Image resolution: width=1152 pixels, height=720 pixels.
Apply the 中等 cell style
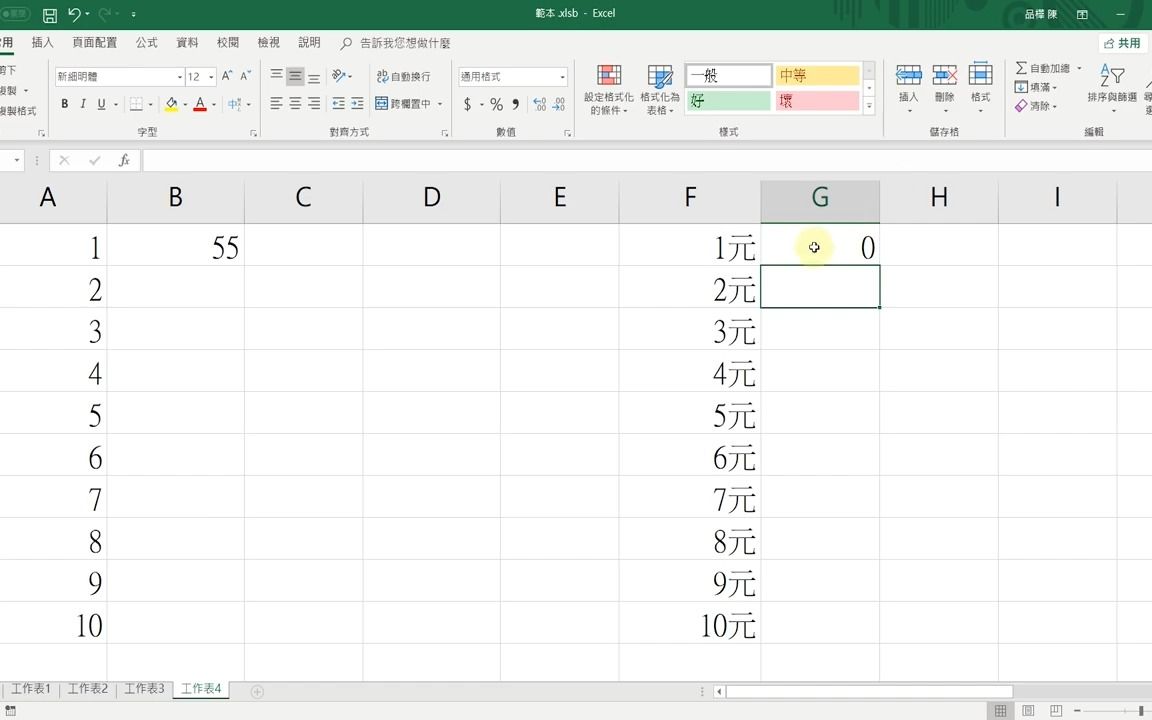[x=817, y=75]
